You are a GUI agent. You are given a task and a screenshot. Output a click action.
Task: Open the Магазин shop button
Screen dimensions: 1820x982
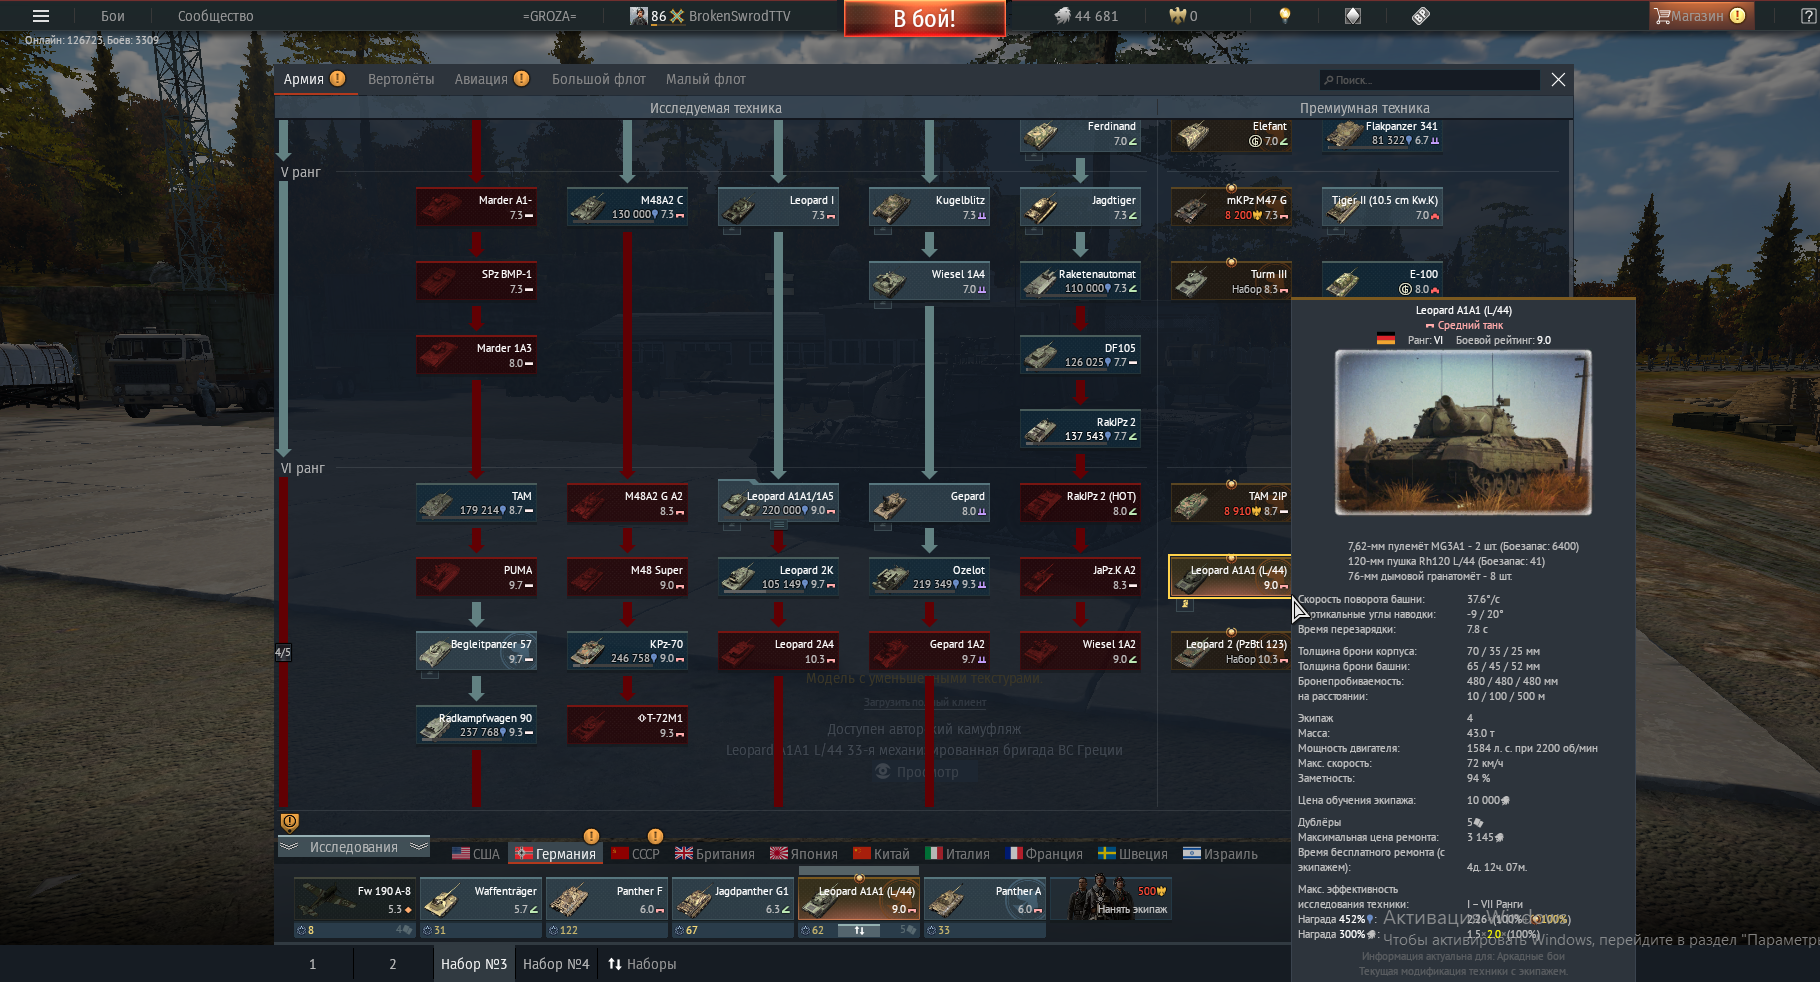click(x=1700, y=16)
